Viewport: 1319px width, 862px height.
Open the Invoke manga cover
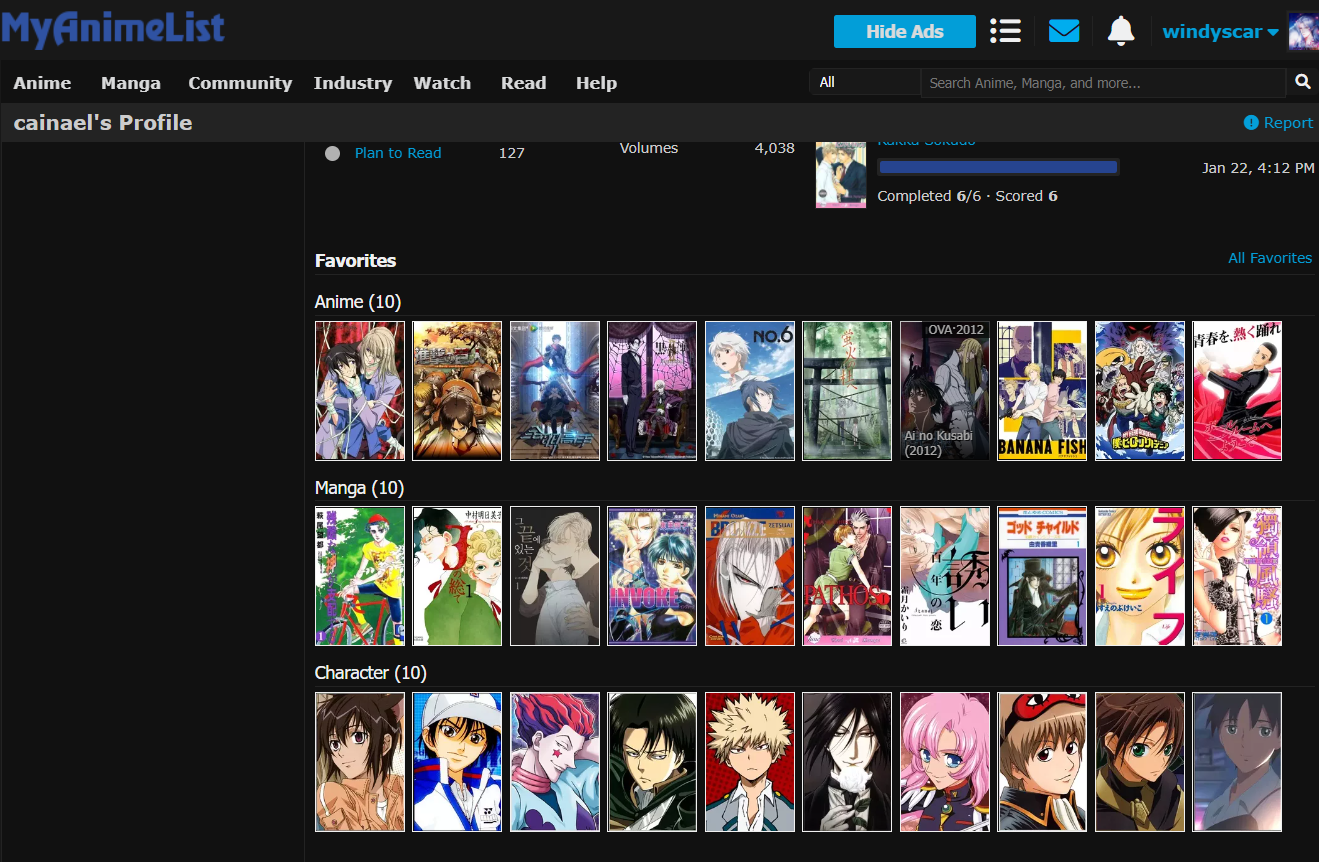(652, 576)
